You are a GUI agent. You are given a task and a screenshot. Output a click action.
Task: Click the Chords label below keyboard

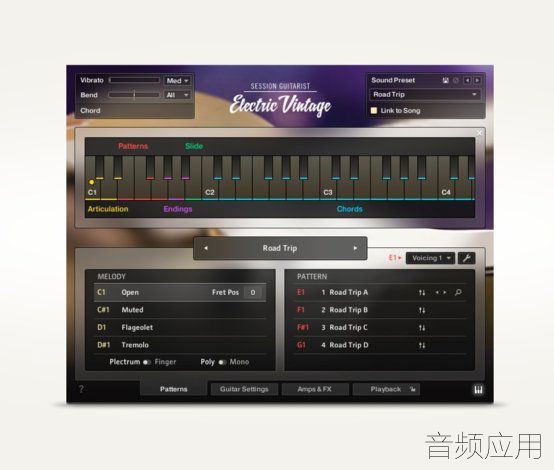point(349,209)
